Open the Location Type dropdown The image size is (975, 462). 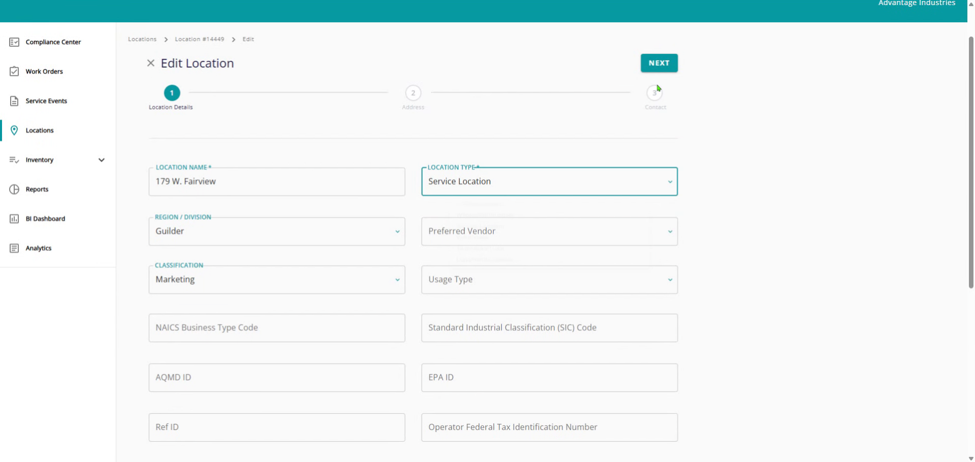[x=549, y=182]
